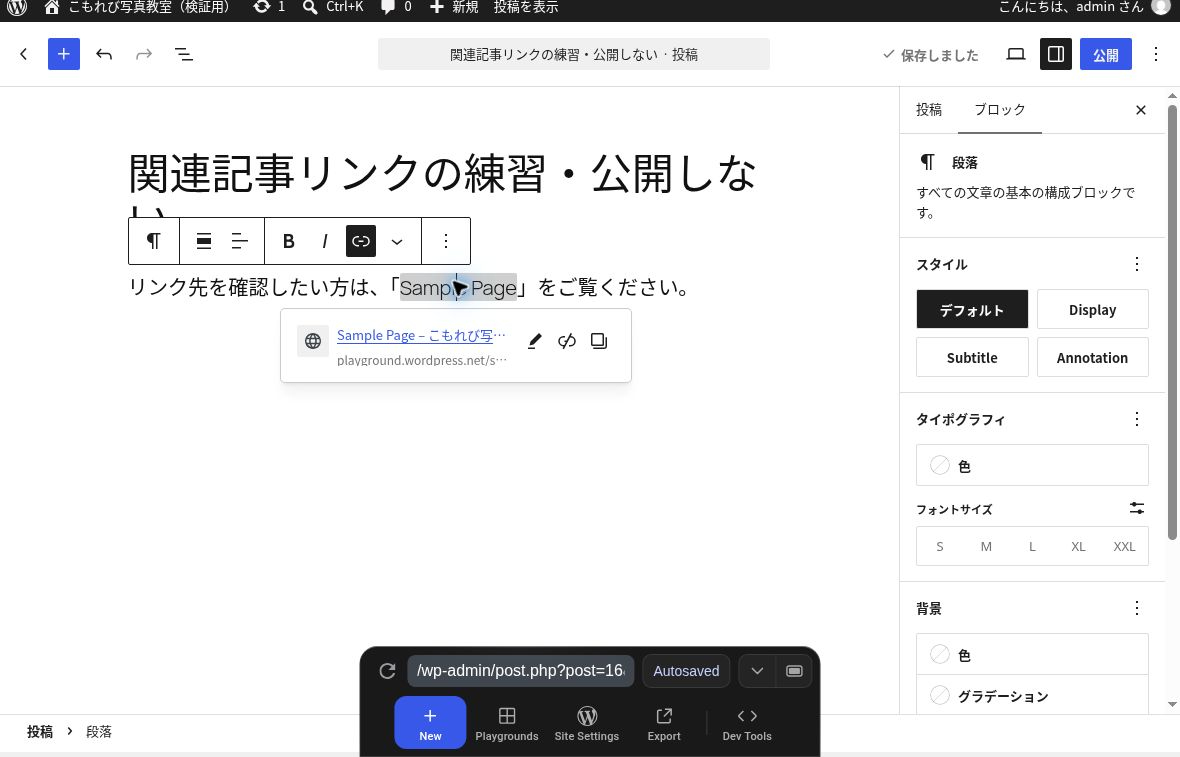Click the updates icon showing 1

click(x=269, y=8)
